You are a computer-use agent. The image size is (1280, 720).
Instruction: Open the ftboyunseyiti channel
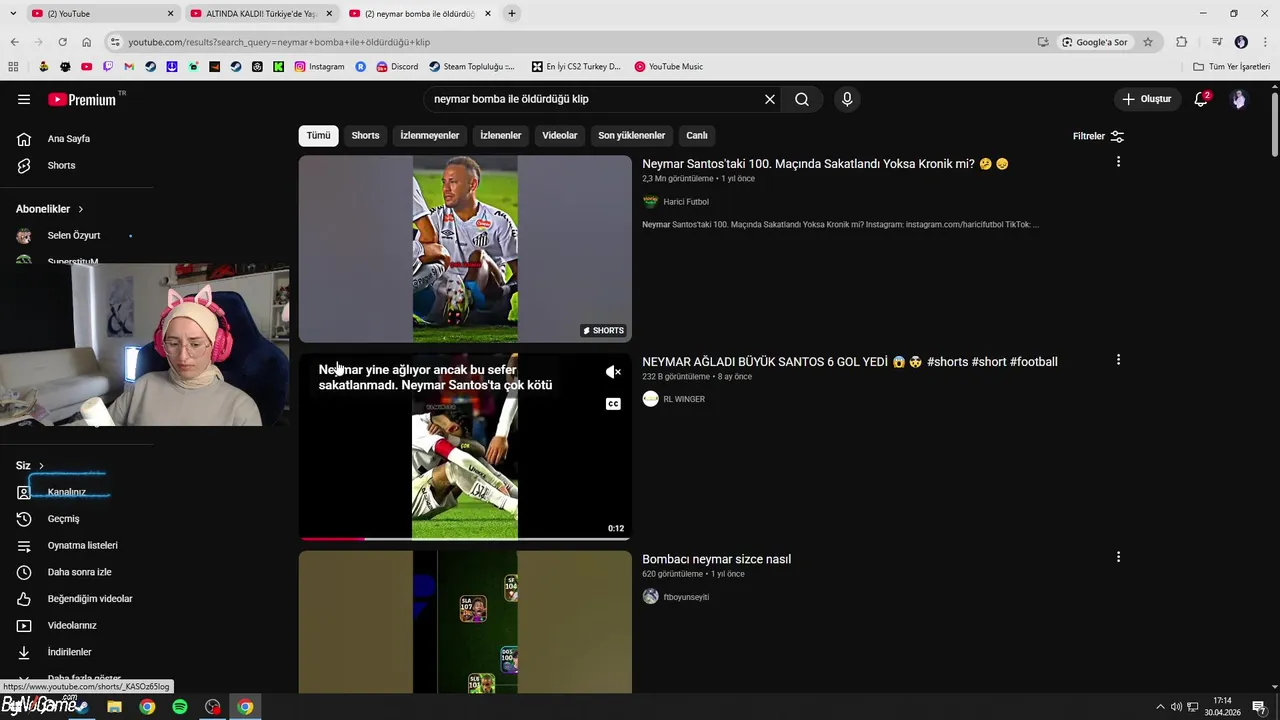tap(686, 597)
